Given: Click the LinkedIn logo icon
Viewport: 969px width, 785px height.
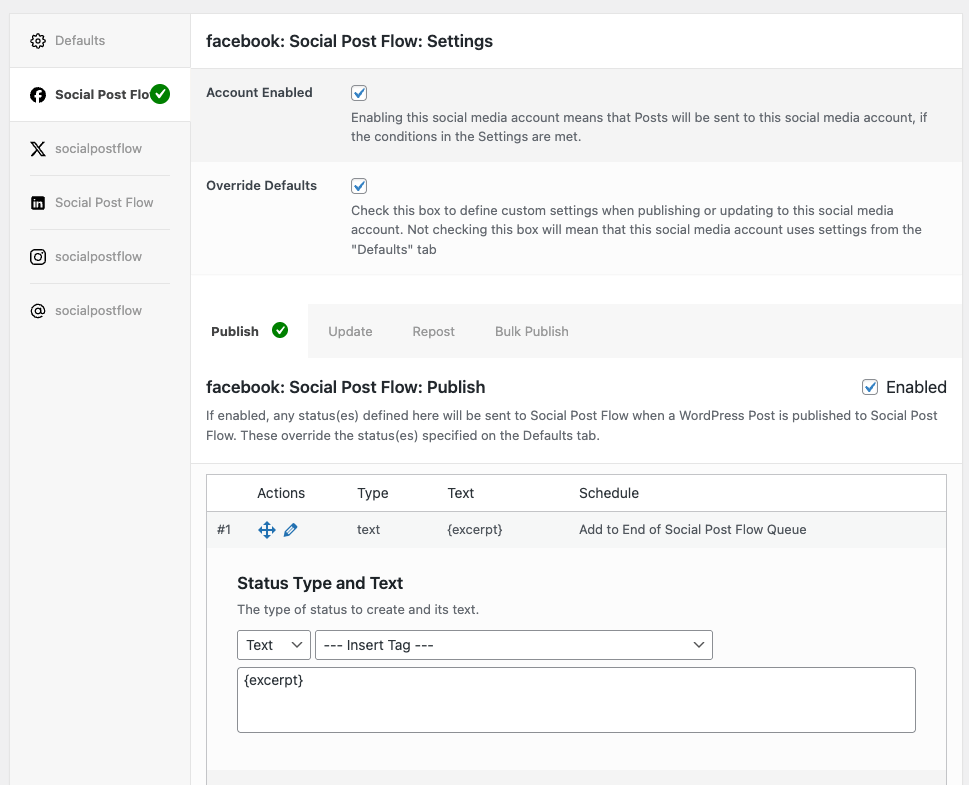Looking at the screenshot, I should point(38,203).
